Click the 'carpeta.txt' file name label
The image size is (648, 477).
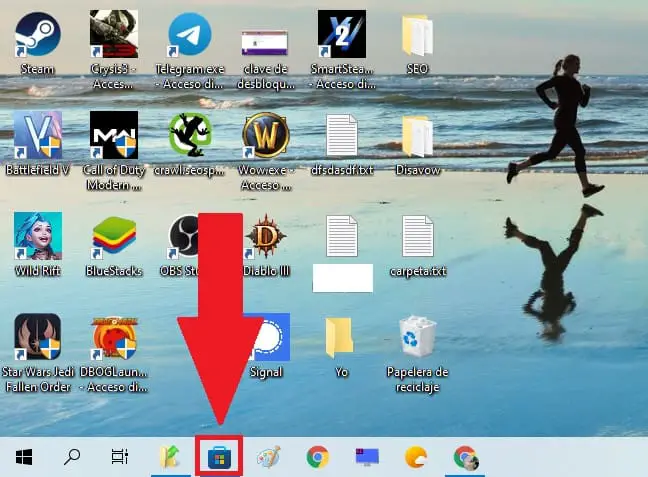pos(418,271)
